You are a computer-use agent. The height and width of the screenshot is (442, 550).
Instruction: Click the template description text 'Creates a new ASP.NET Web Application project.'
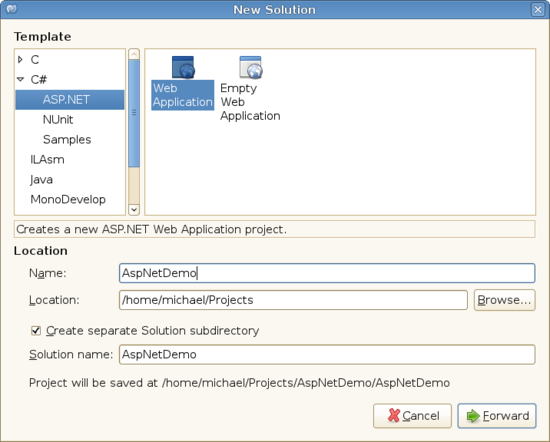coord(152,229)
